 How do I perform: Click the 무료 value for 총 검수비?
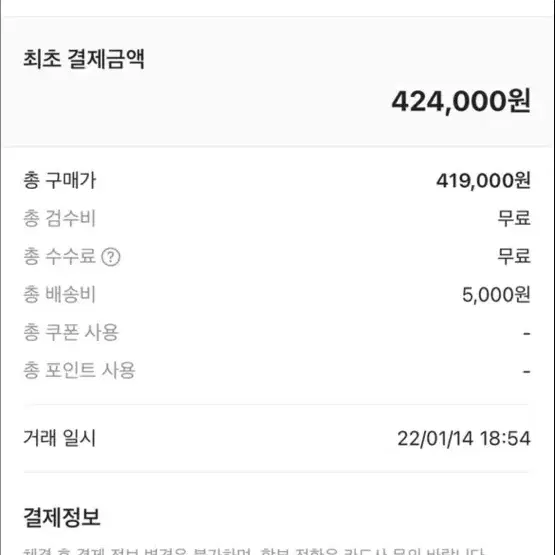514,218
